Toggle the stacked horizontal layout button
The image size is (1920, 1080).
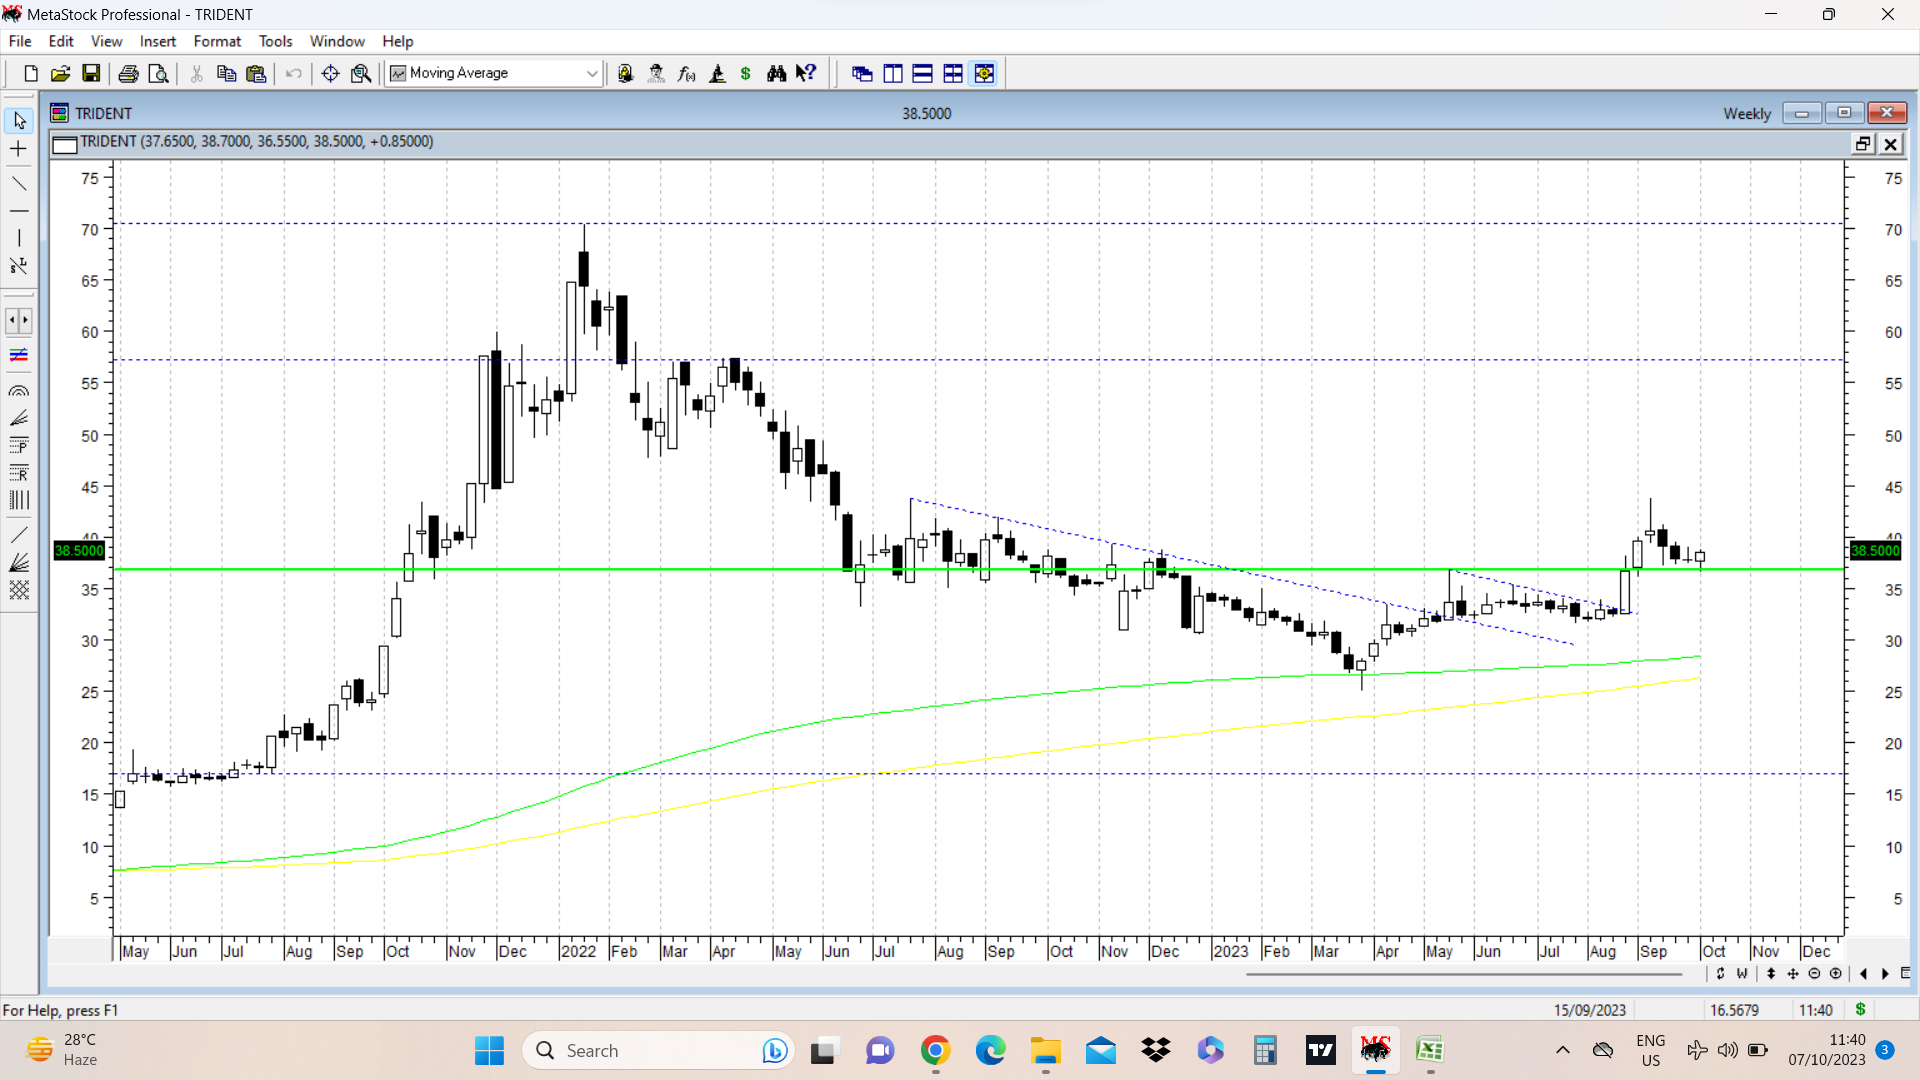click(x=923, y=73)
